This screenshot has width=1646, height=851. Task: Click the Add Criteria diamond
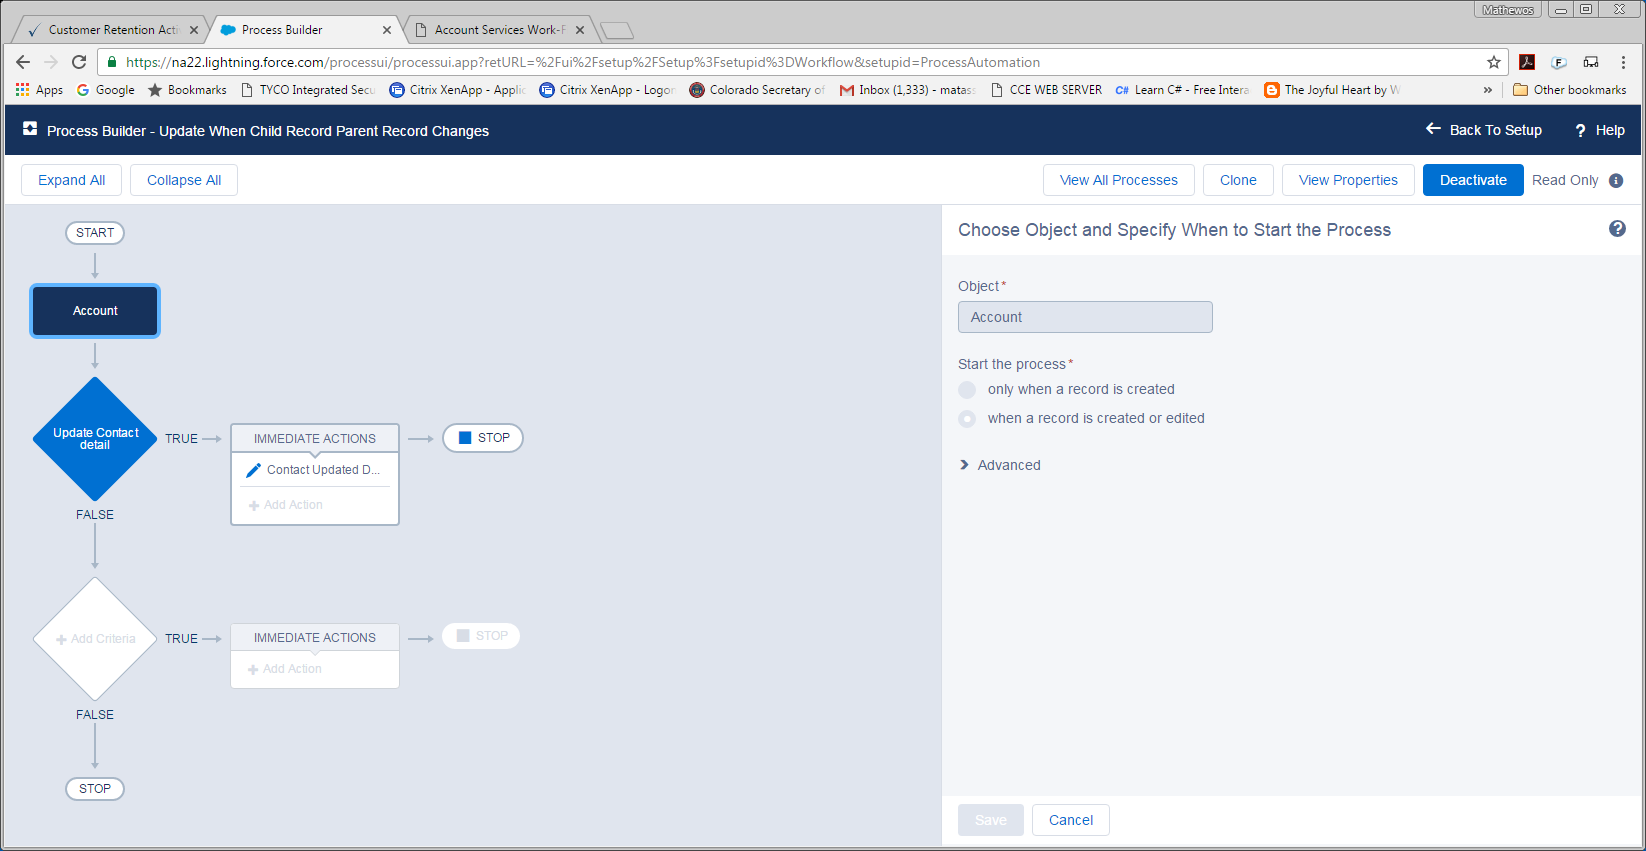[x=95, y=639]
